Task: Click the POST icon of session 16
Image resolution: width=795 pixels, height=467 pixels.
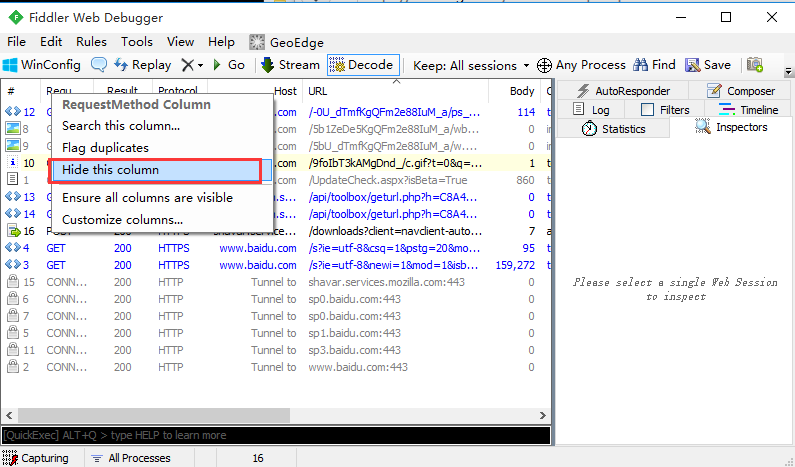Action: coord(13,231)
